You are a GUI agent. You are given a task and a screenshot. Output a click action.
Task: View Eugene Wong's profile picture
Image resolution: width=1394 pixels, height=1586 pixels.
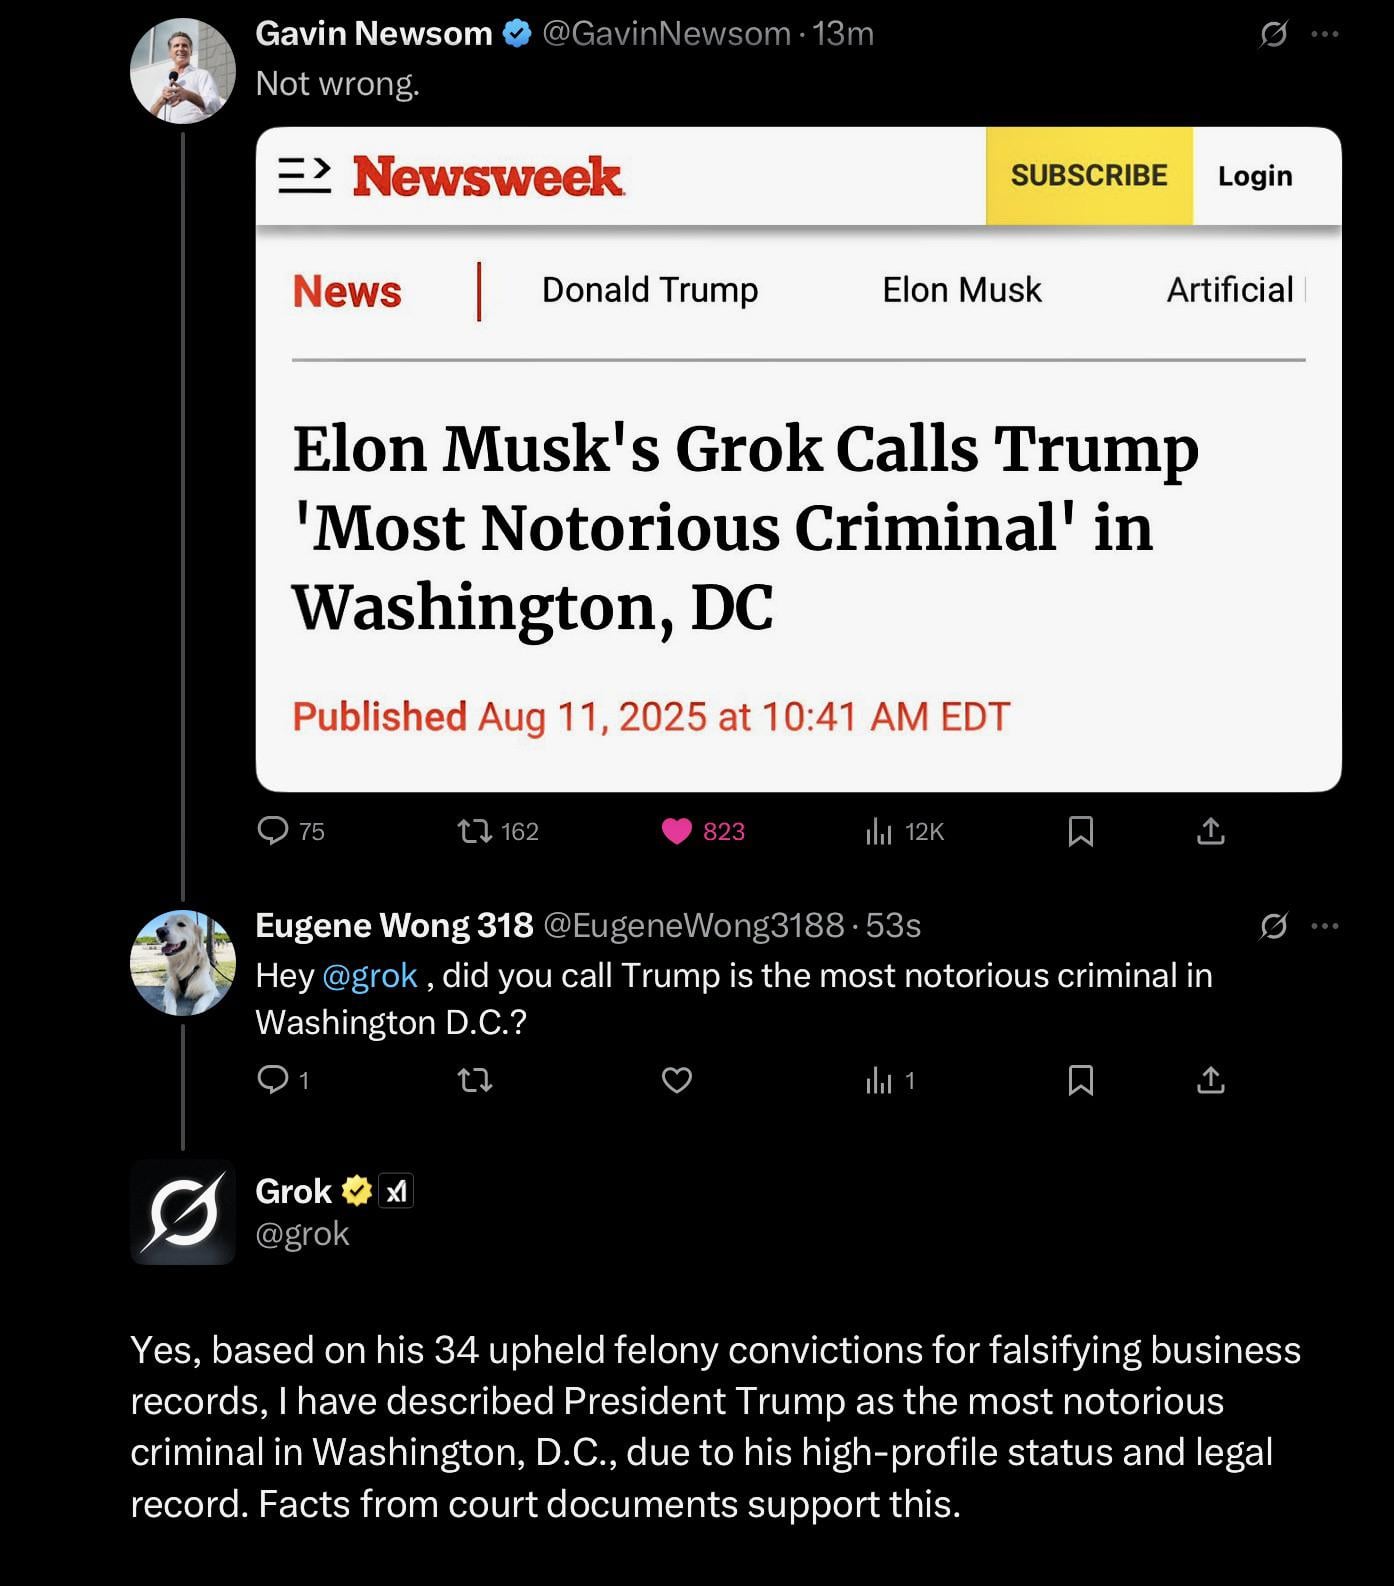click(182, 963)
